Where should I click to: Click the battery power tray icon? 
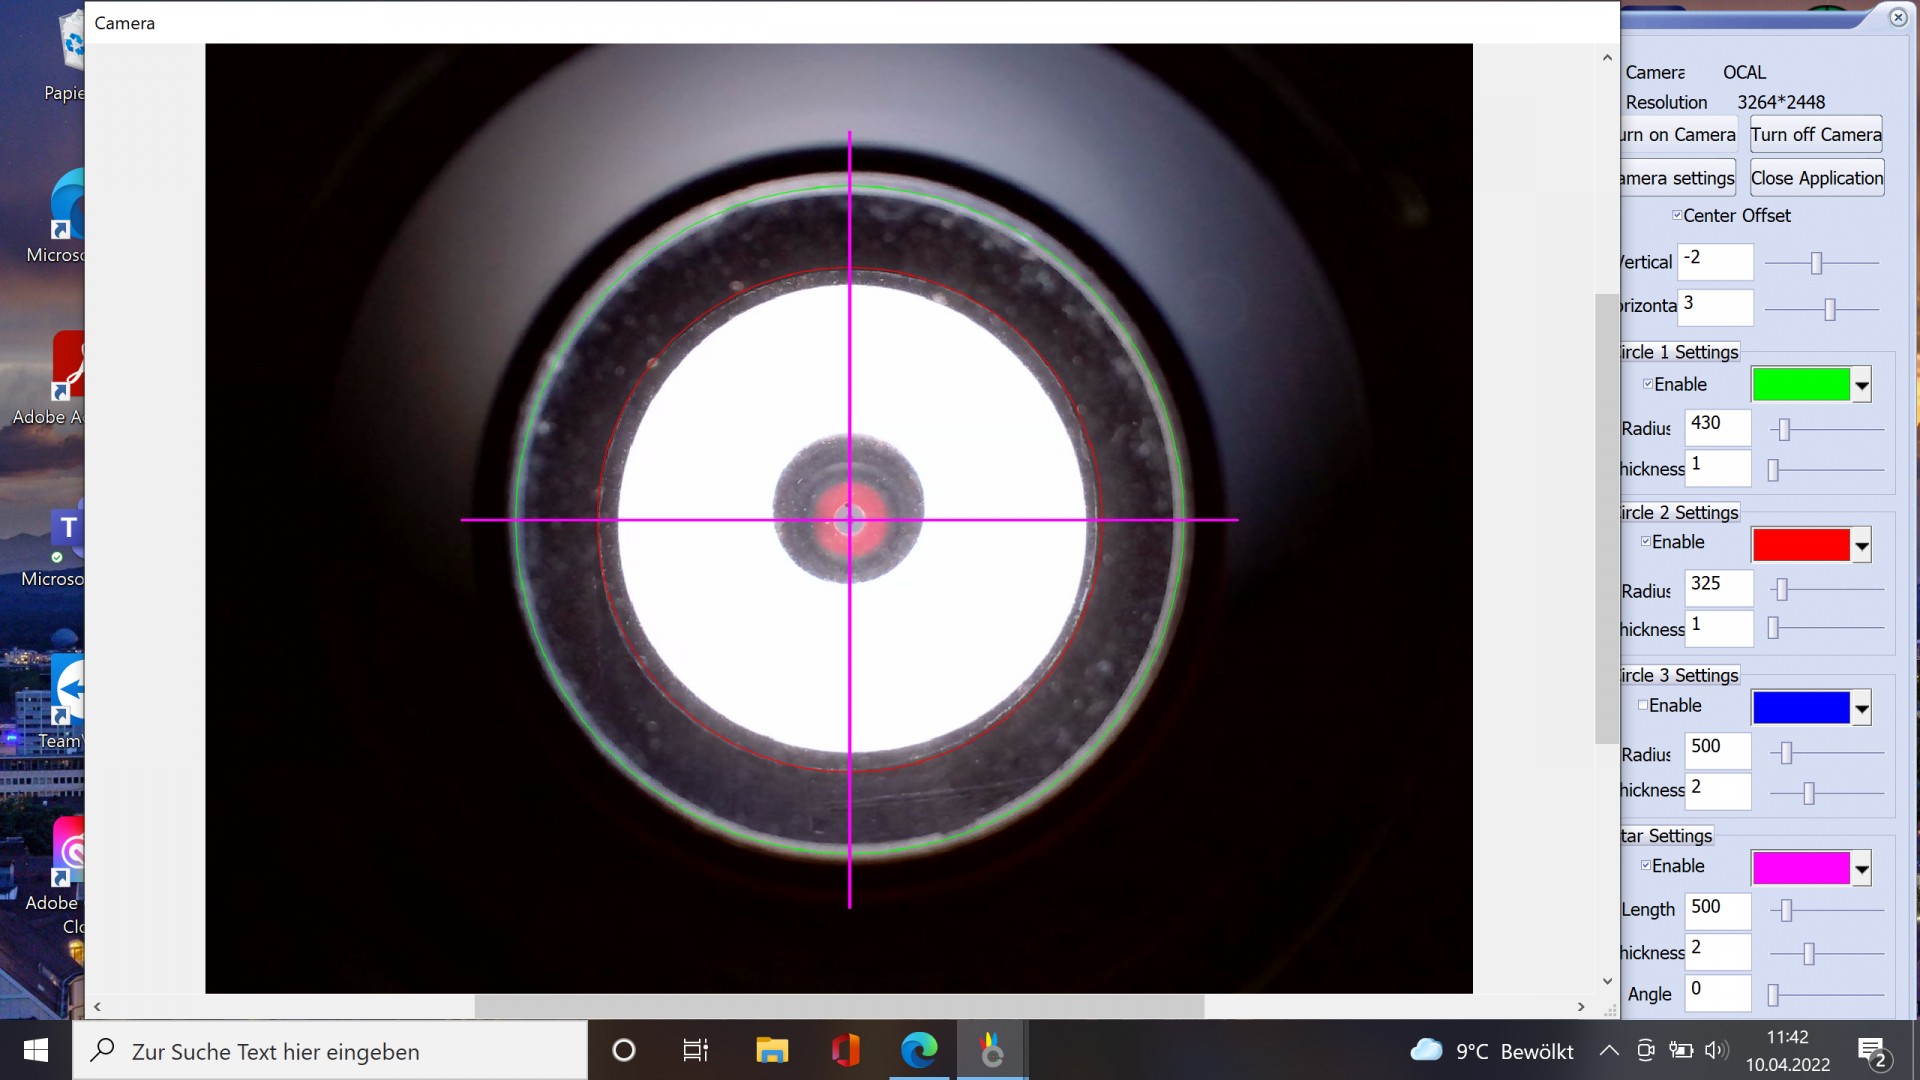[1681, 1050]
